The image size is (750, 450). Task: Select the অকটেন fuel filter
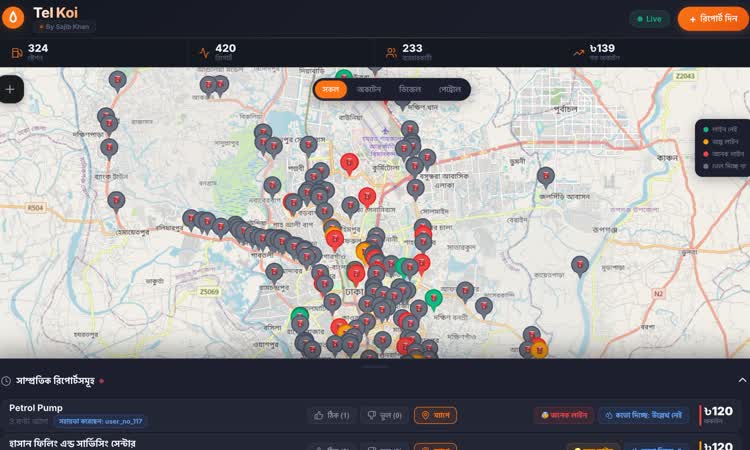tap(369, 89)
